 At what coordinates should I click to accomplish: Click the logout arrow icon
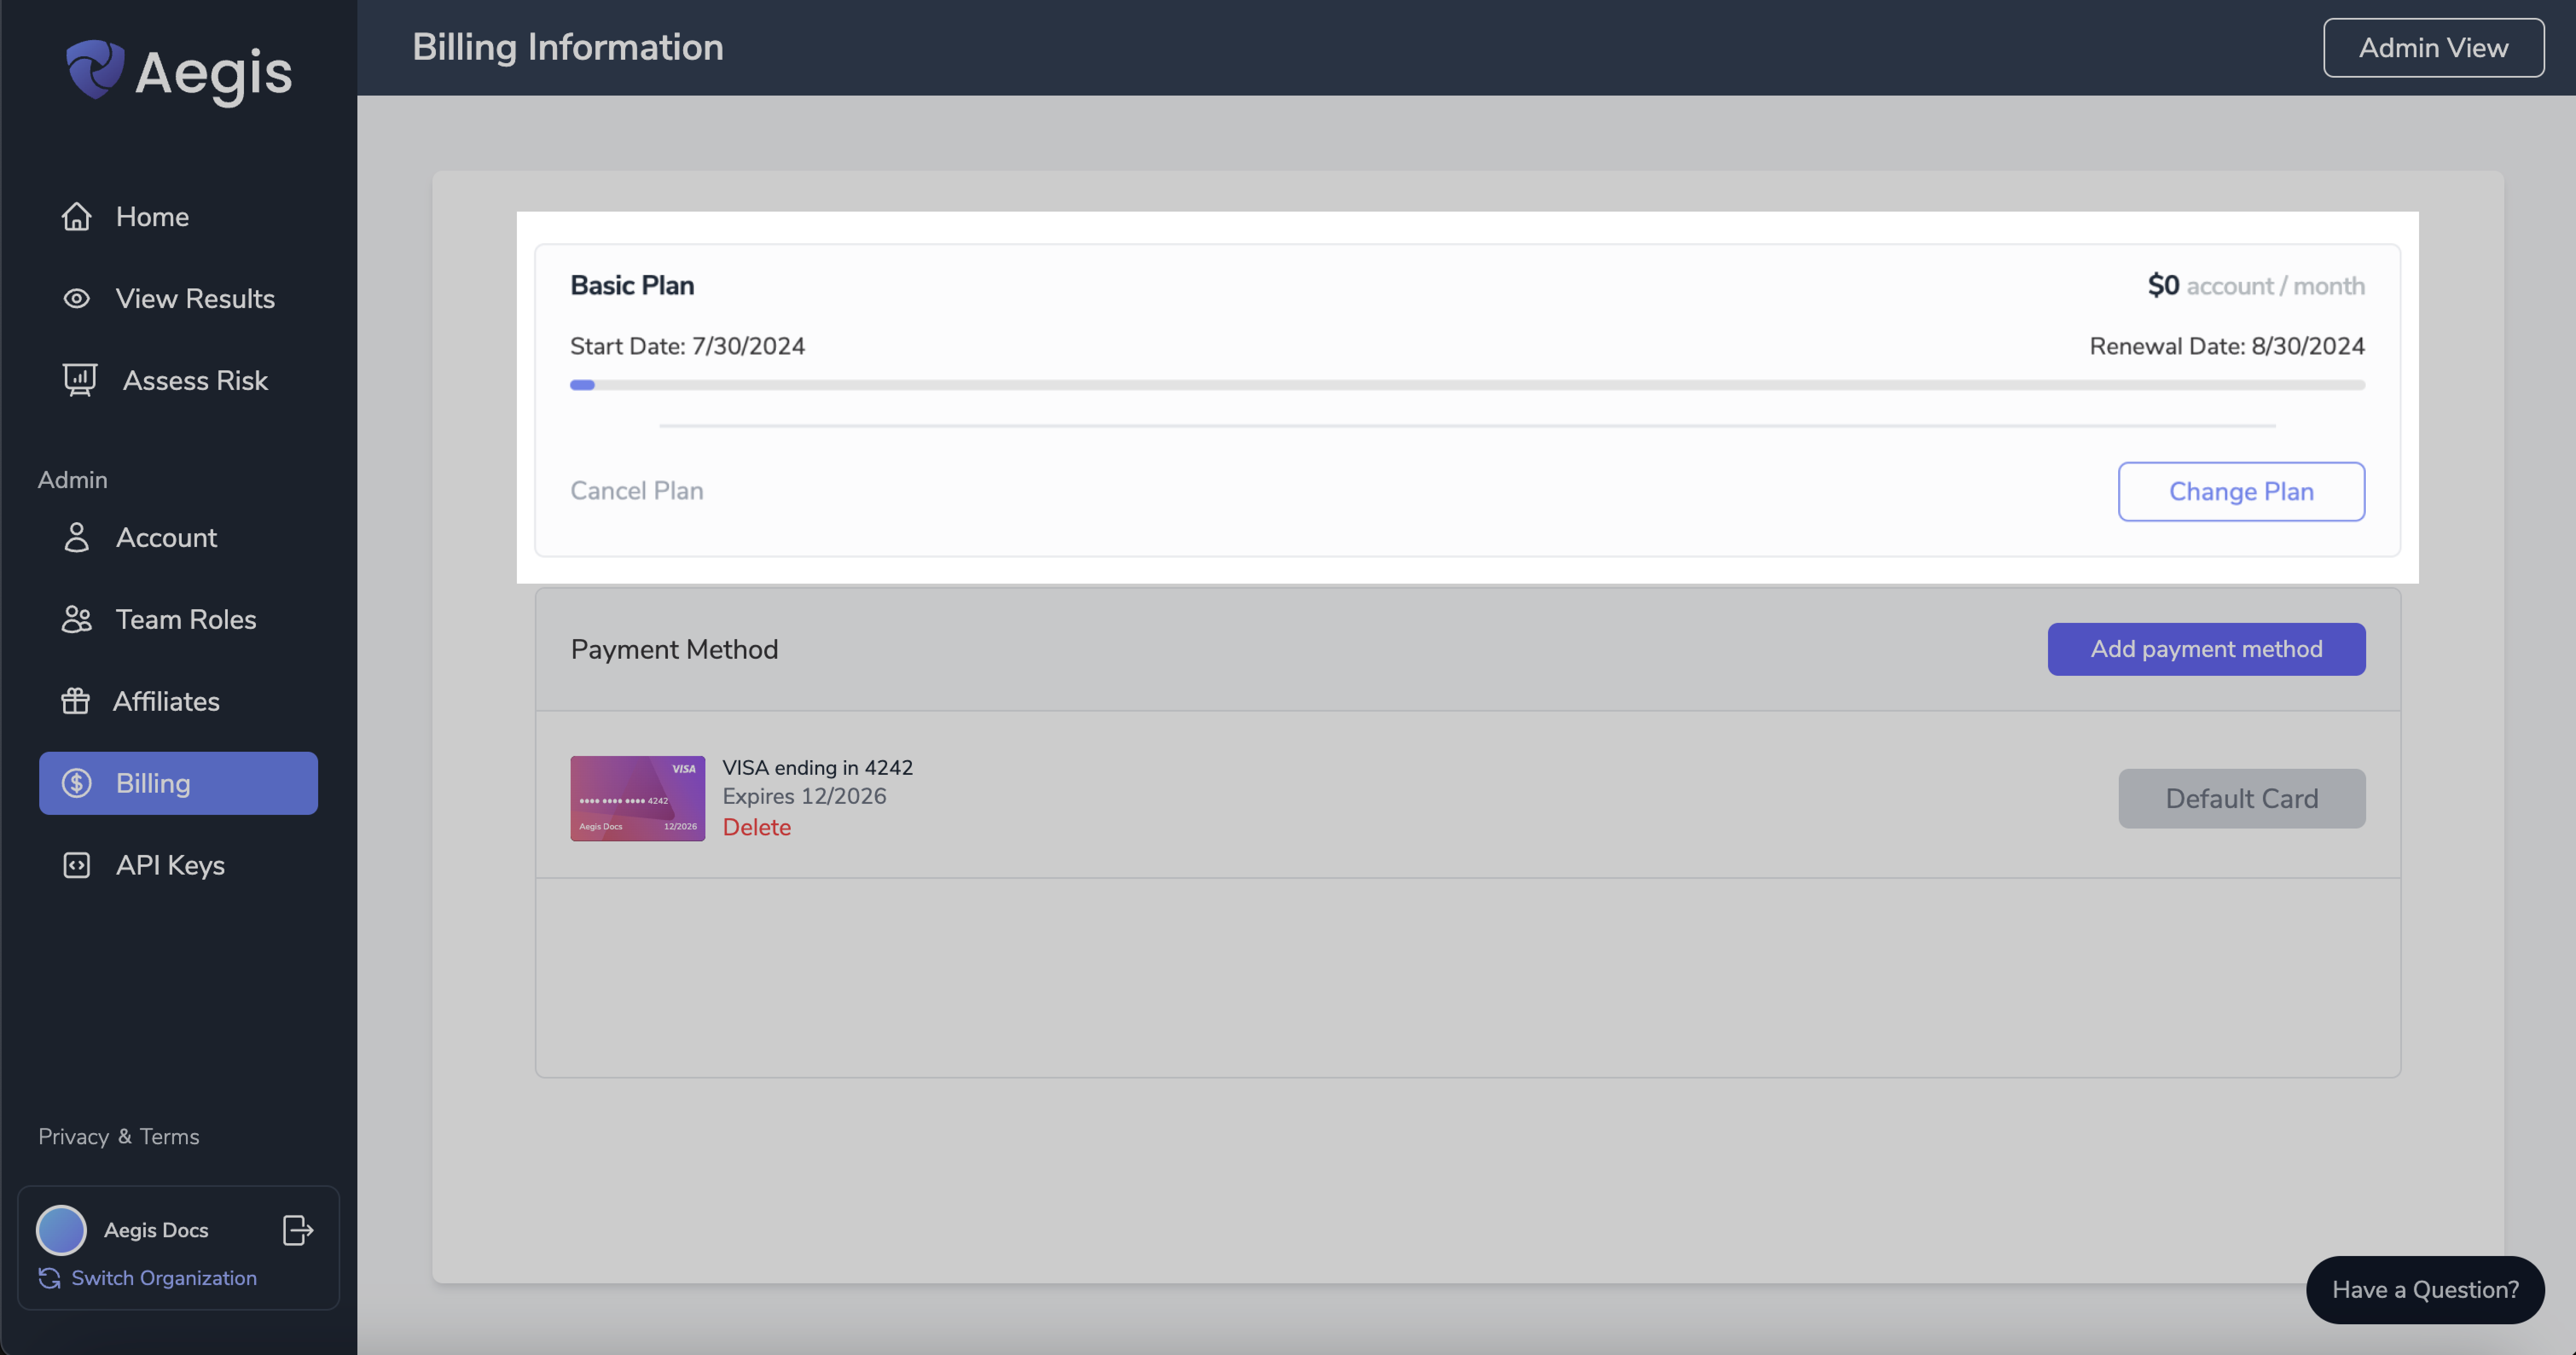(x=298, y=1230)
